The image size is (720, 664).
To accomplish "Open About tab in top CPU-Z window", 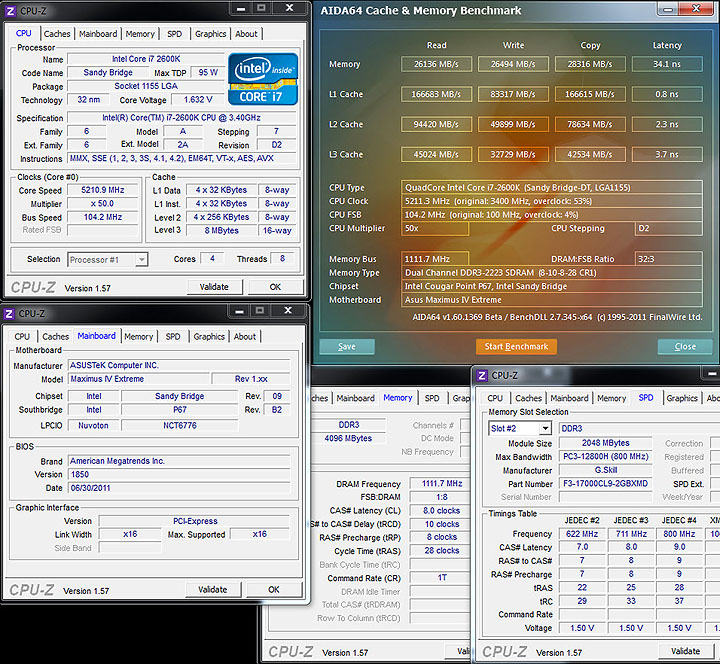I will click(247, 34).
